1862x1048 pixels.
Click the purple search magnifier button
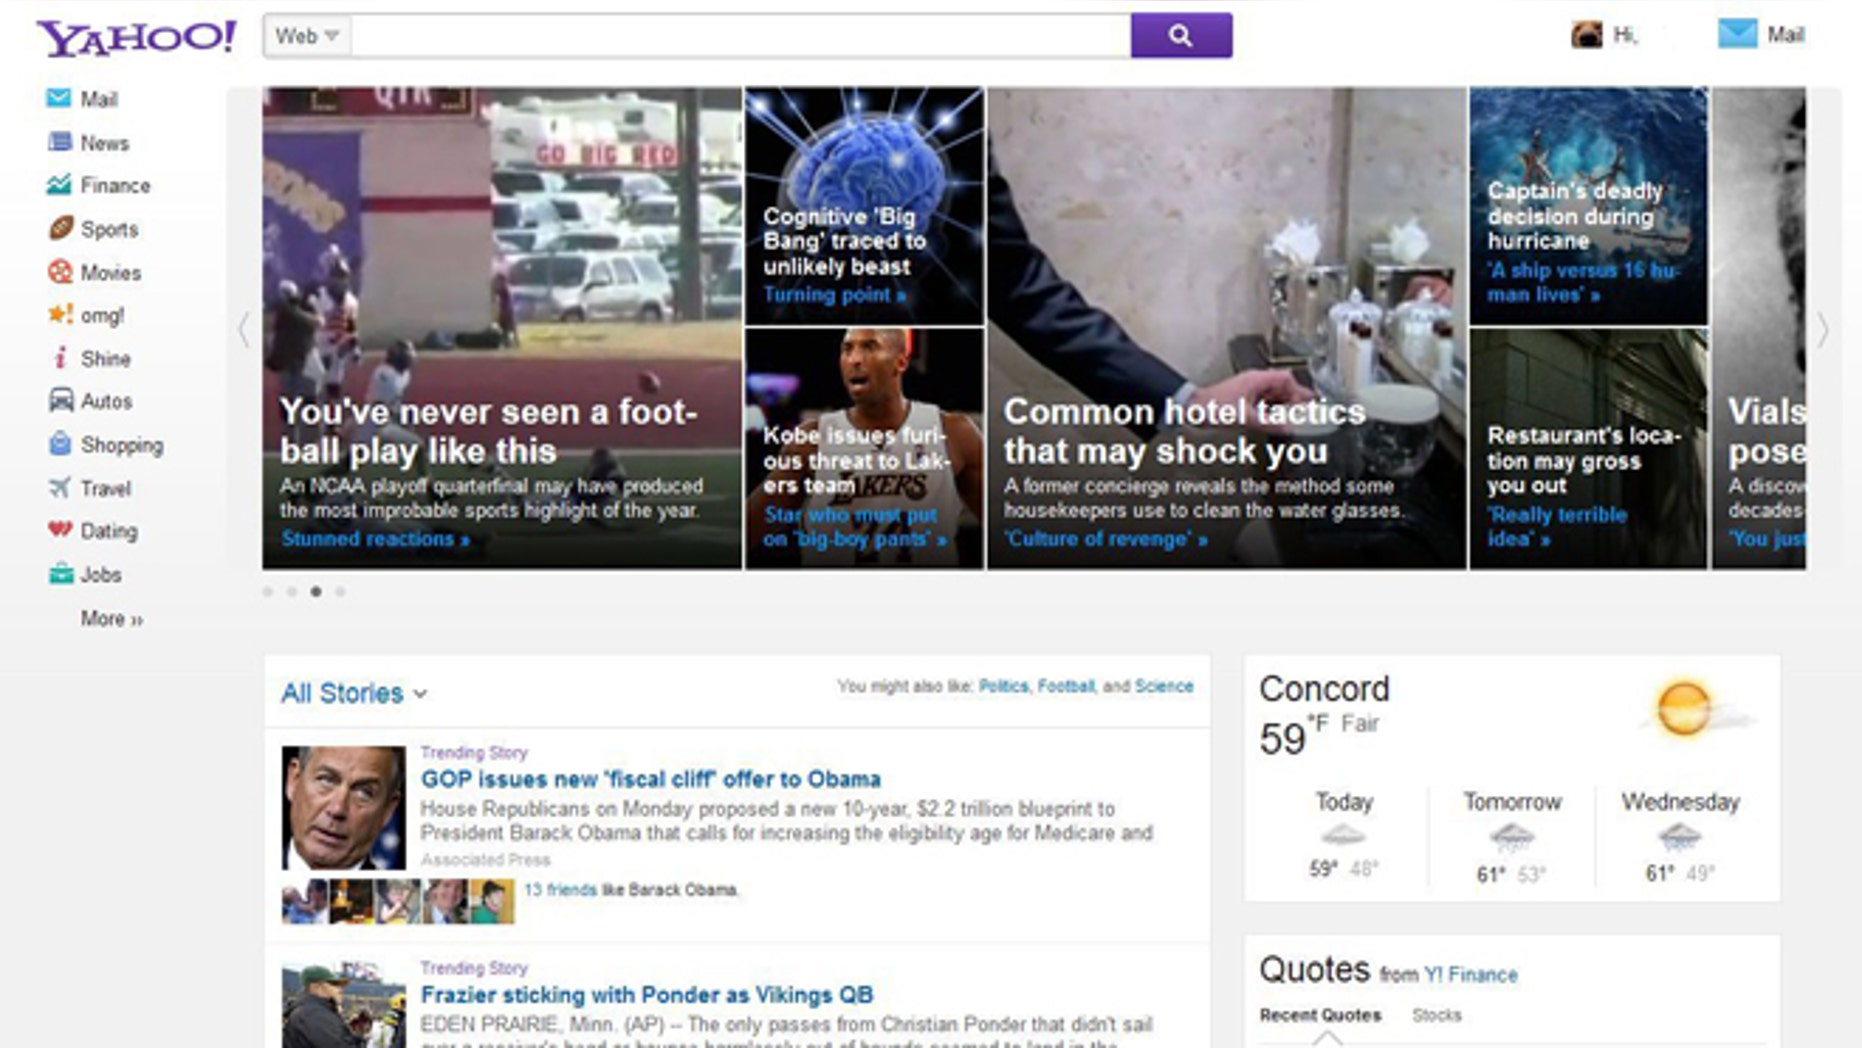tap(1181, 36)
